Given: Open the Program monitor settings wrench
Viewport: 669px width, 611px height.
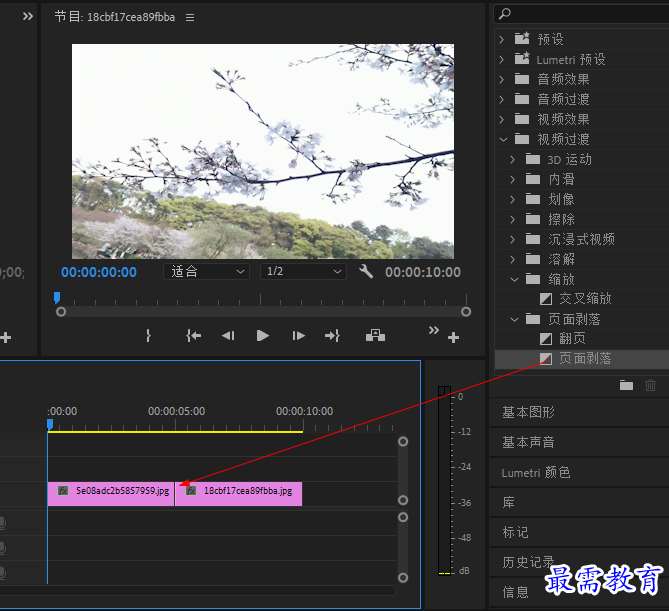Looking at the screenshot, I should [366, 271].
